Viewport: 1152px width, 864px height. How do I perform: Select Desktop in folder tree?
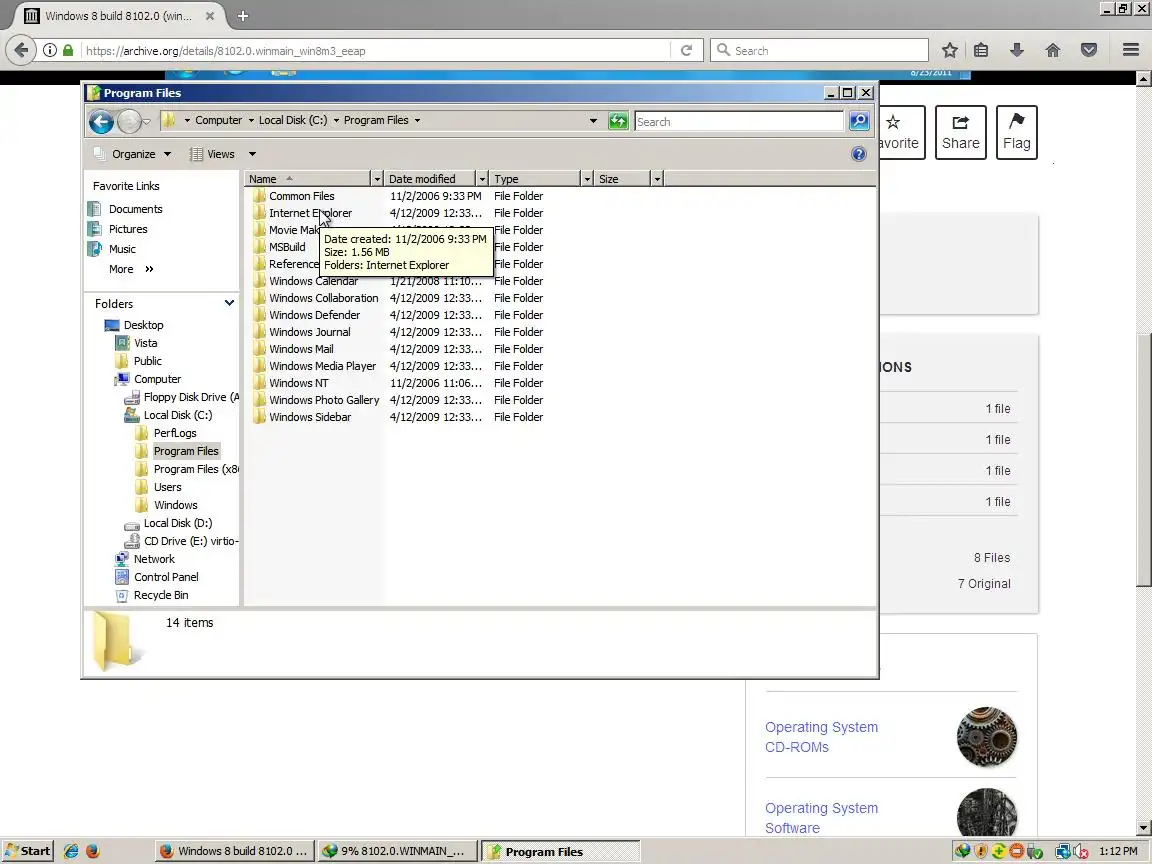(x=143, y=325)
